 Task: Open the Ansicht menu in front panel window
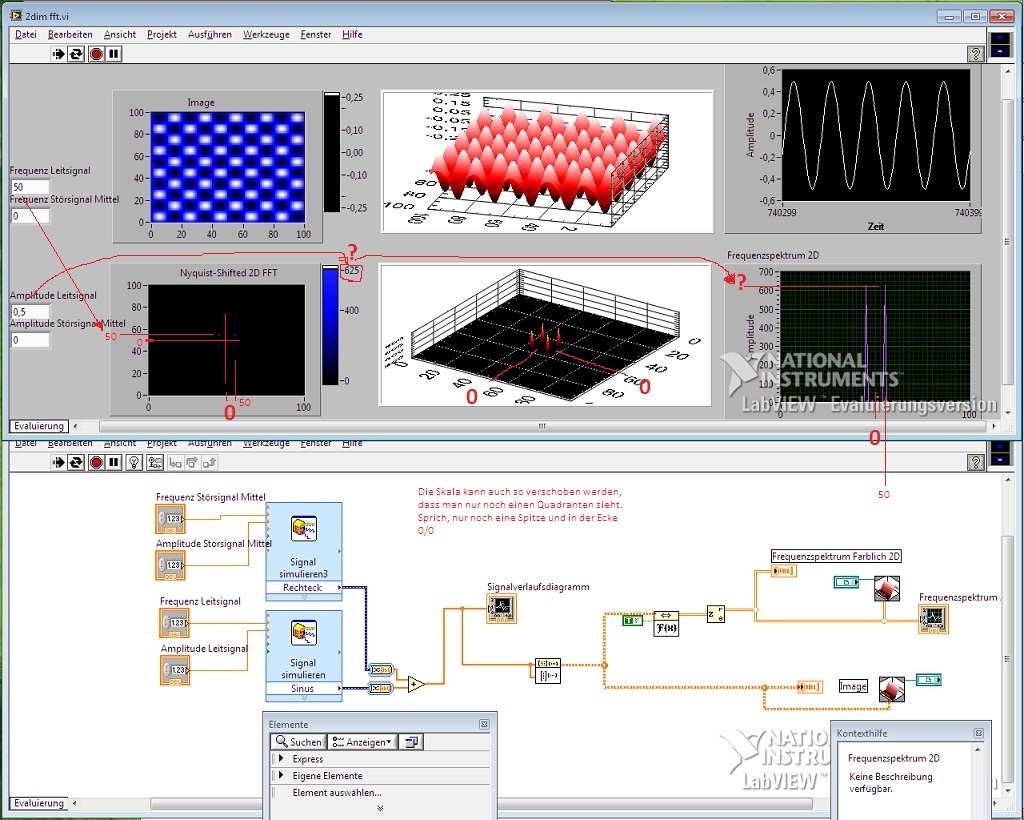(120, 35)
